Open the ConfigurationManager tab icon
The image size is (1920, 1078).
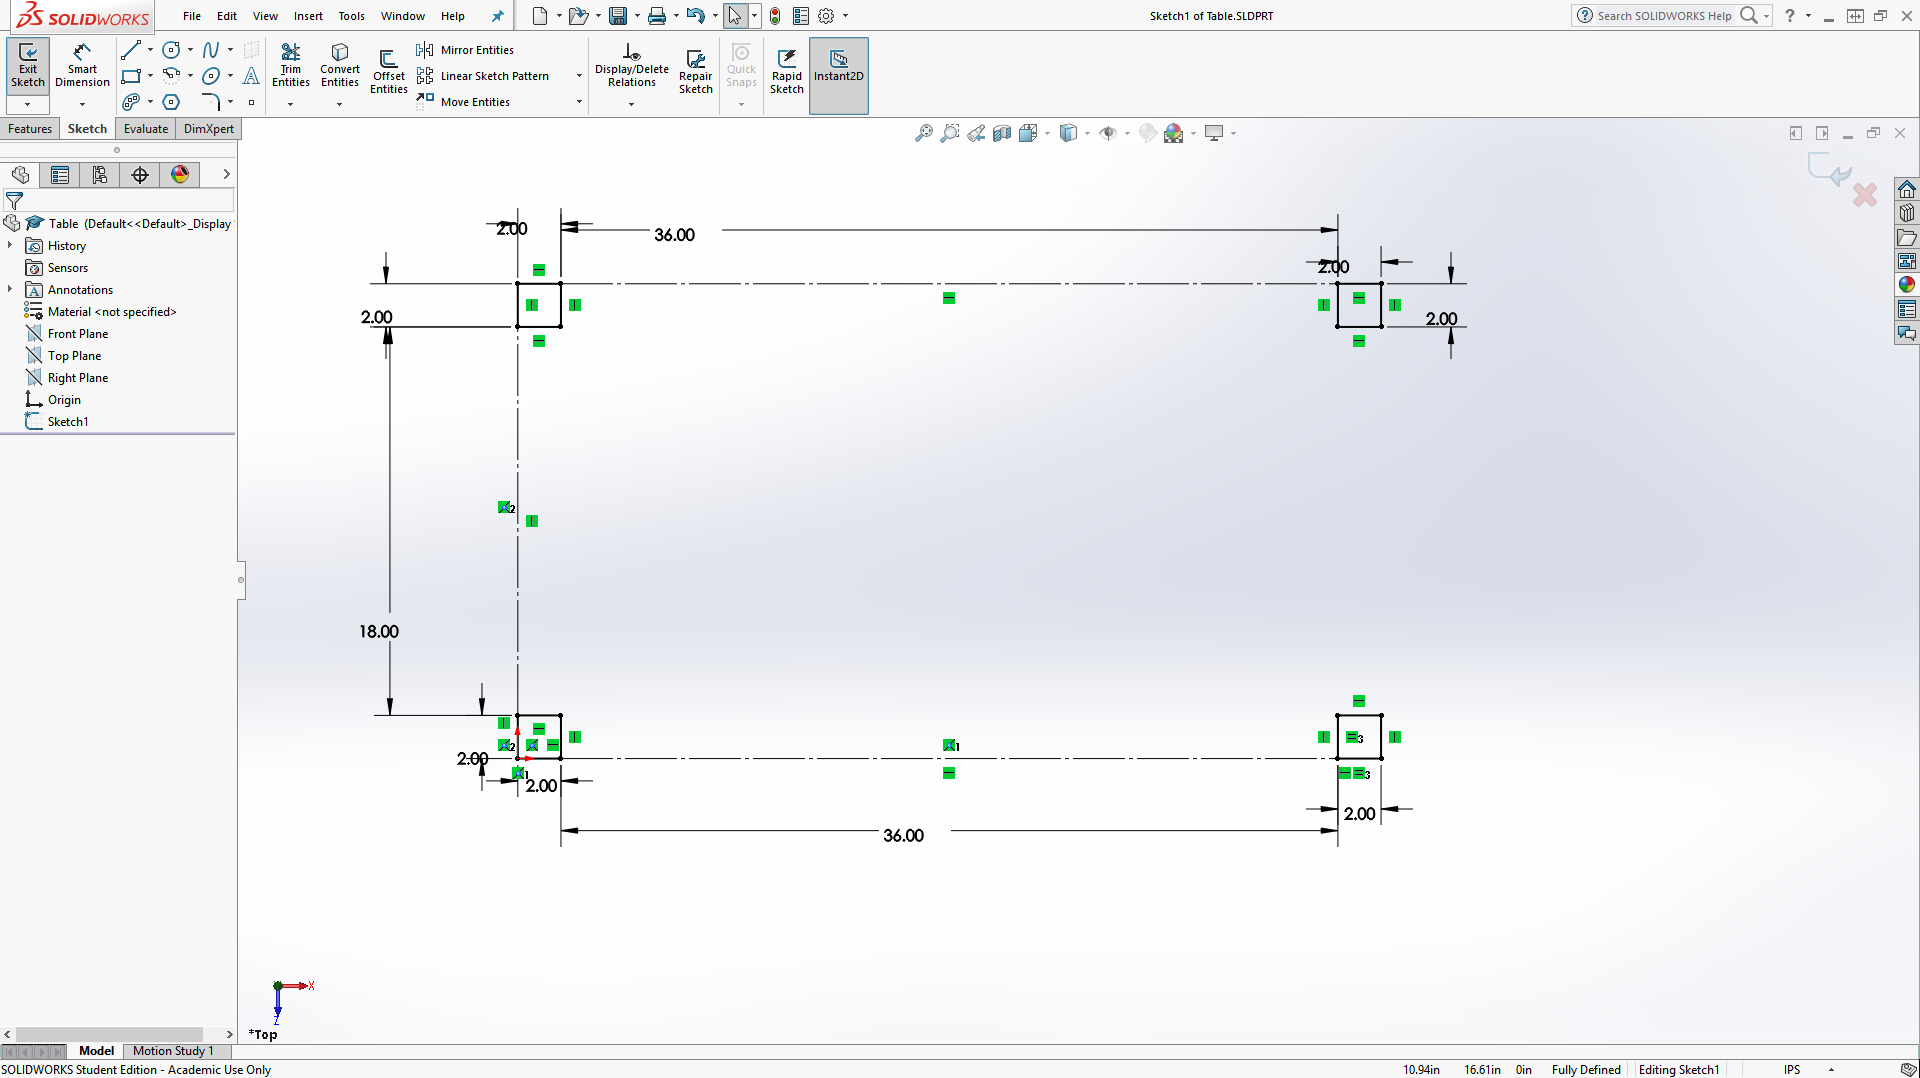(100, 175)
